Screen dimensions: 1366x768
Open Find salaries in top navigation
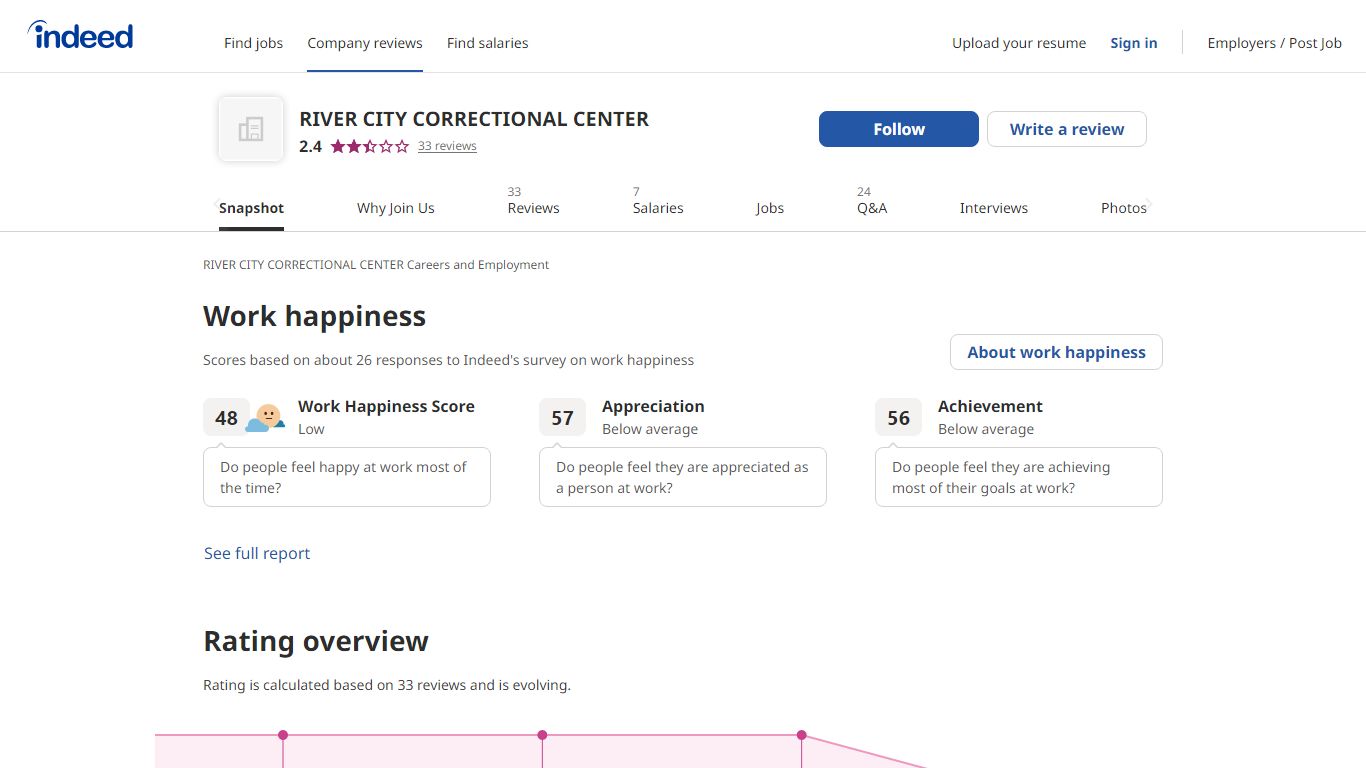[x=487, y=43]
